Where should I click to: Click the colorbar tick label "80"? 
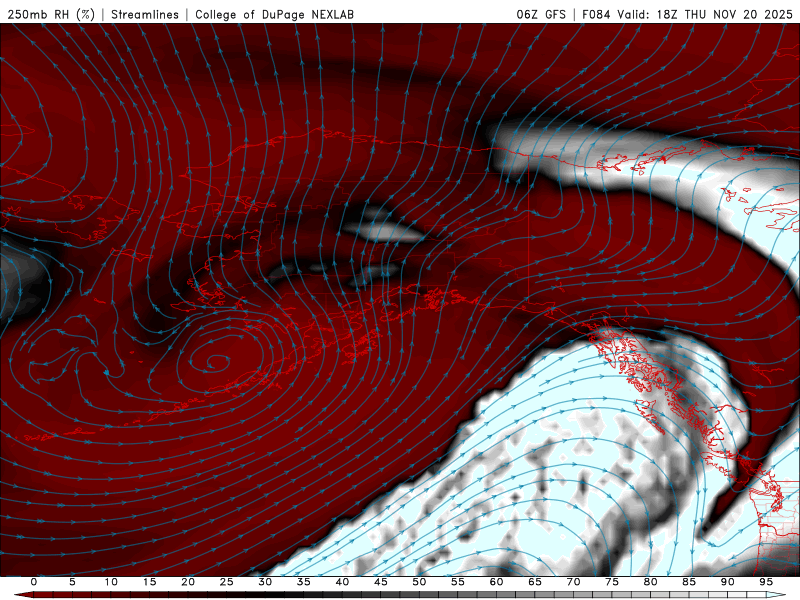point(650,582)
